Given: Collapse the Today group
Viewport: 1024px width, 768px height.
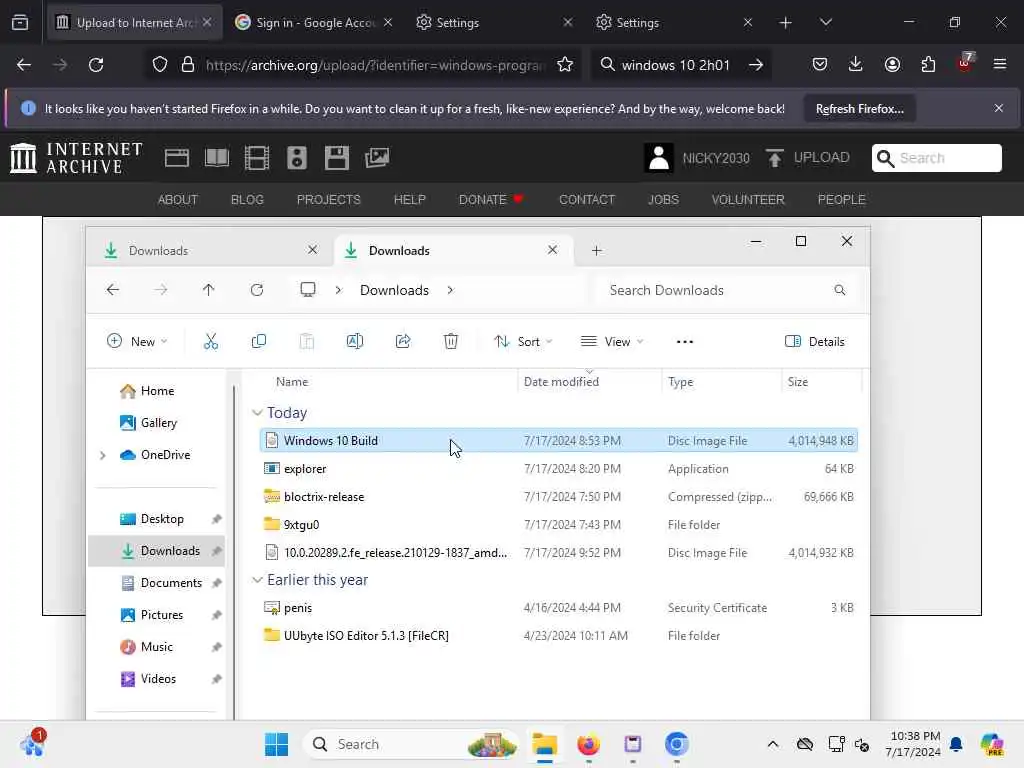Looking at the screenshot, I should [x=257, y=413].
